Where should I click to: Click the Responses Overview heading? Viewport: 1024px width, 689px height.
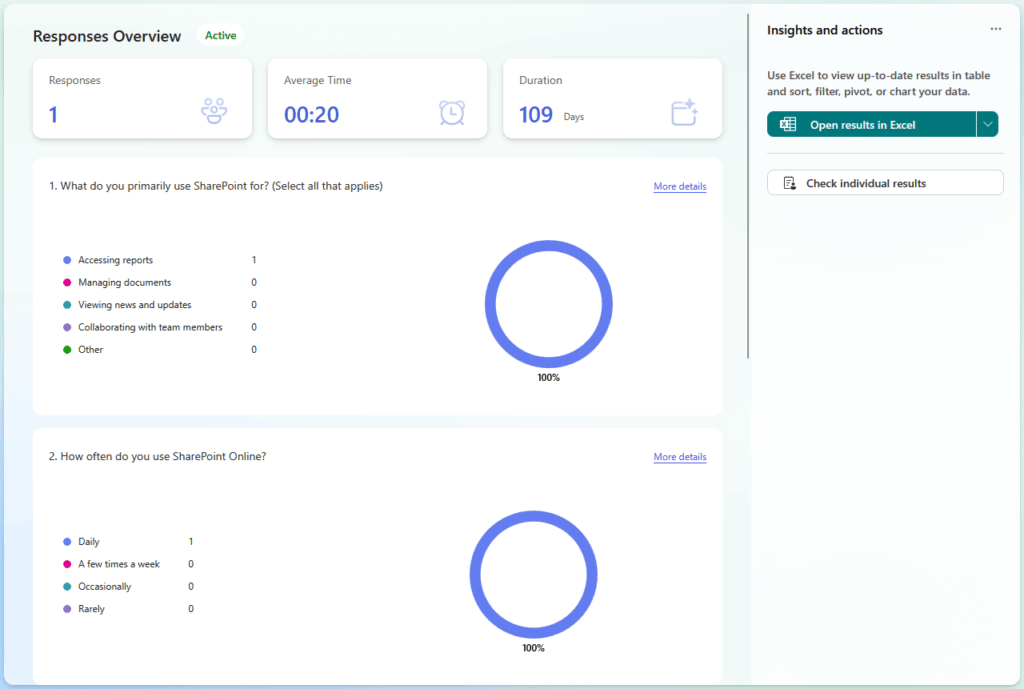(107, 36)
